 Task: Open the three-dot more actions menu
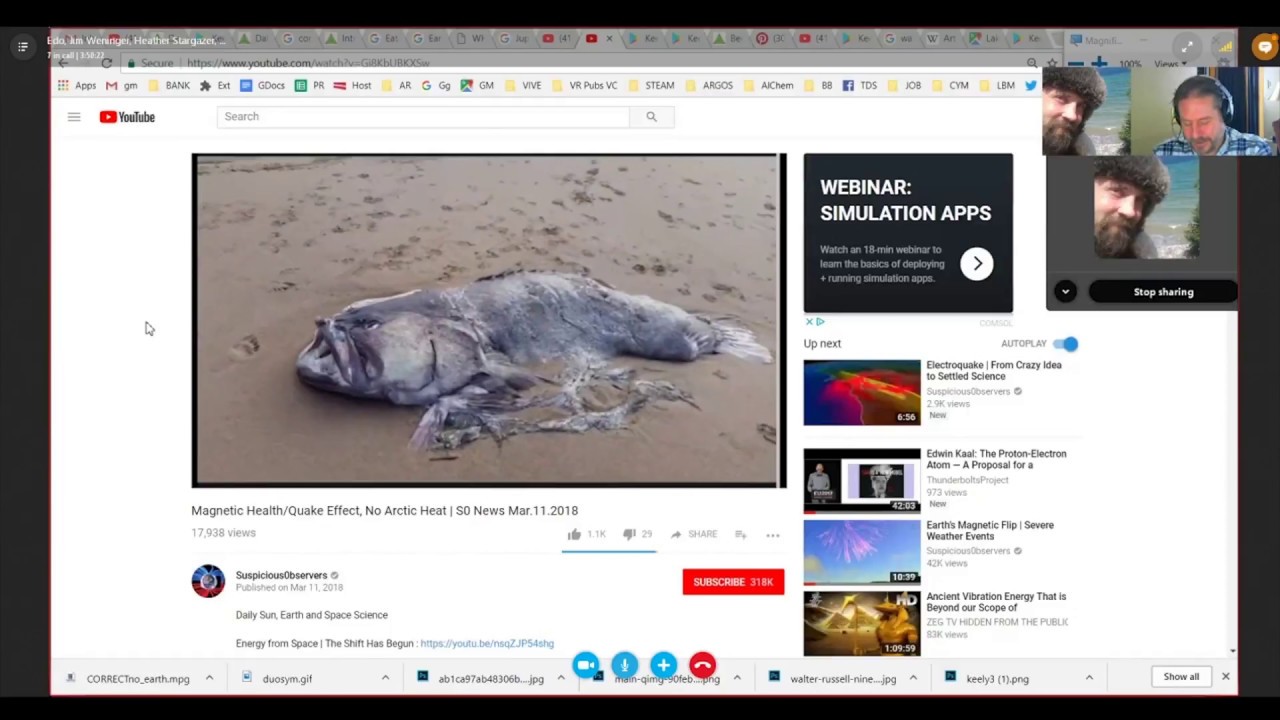tap(773, 535)
